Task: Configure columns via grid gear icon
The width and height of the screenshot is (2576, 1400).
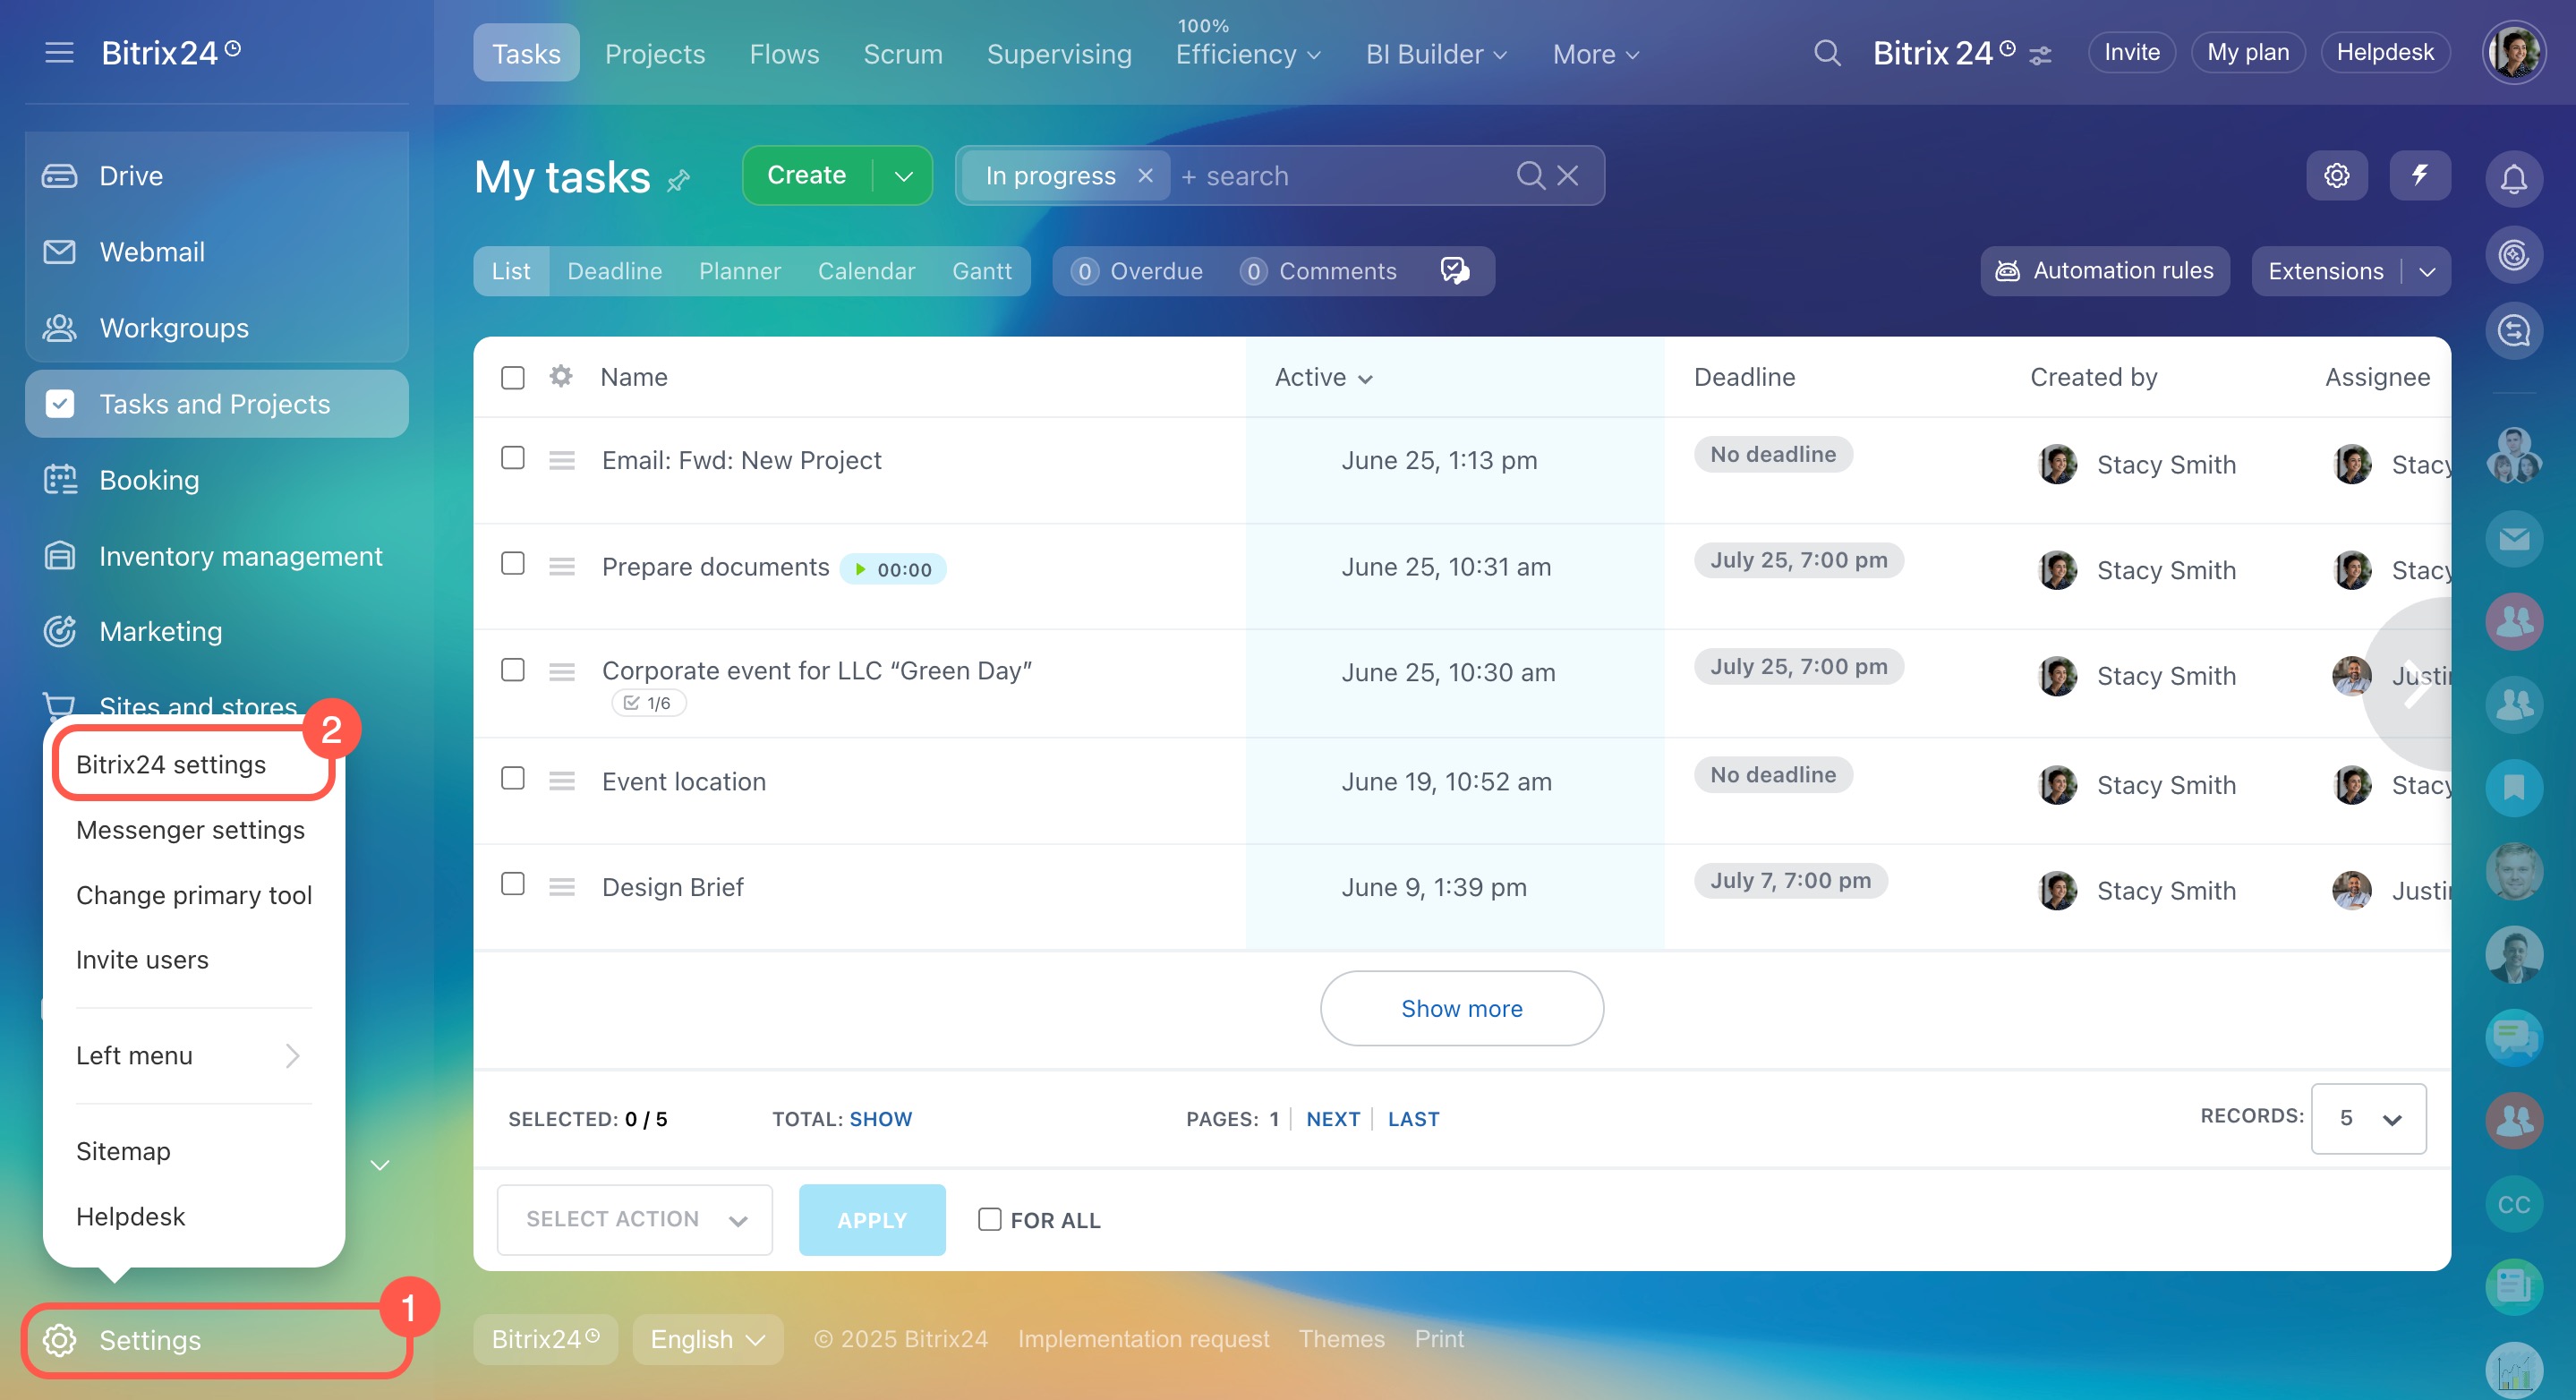Action: click(x=561, y=377)
